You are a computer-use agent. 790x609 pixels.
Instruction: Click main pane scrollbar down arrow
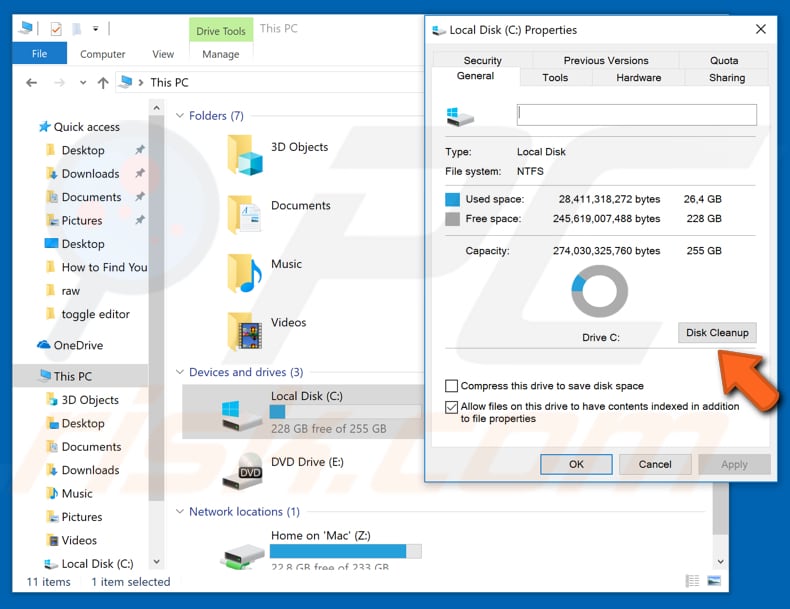(x=720, y=561)
